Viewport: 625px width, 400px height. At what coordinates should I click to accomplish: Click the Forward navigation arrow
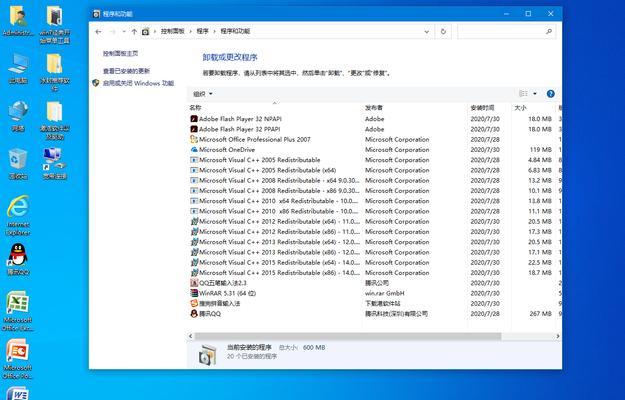click(112, 31)
